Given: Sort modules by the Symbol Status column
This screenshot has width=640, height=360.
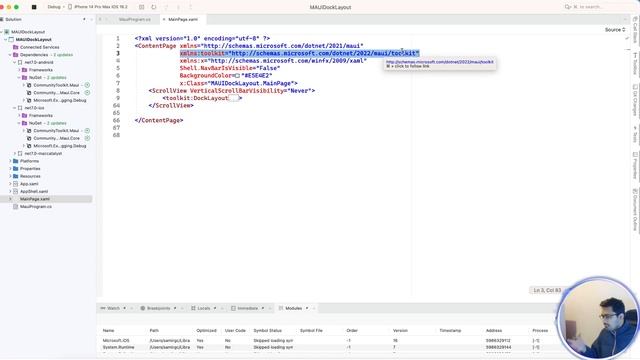Looking at the screenshot, I should coord(268,331).
